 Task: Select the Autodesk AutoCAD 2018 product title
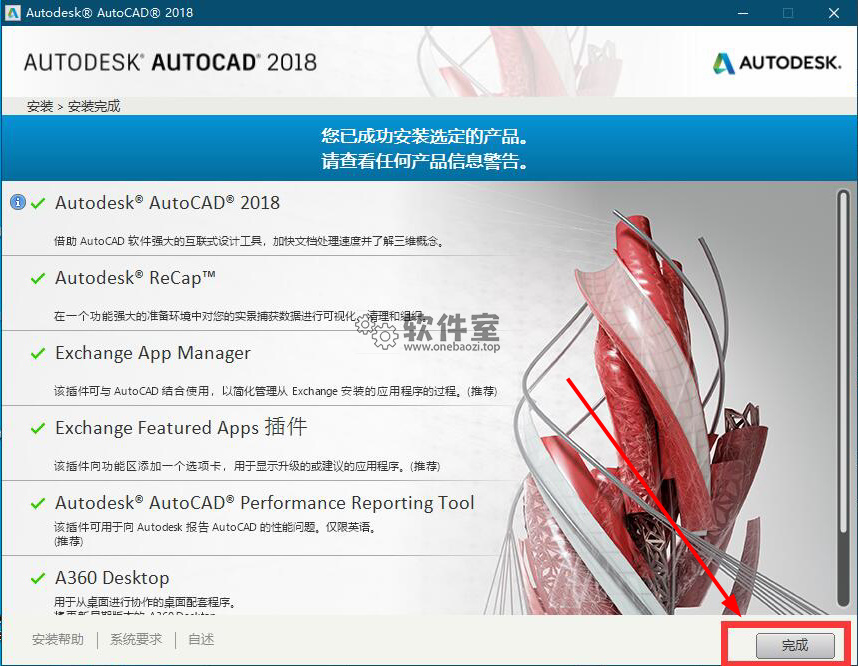coord(167,203)
